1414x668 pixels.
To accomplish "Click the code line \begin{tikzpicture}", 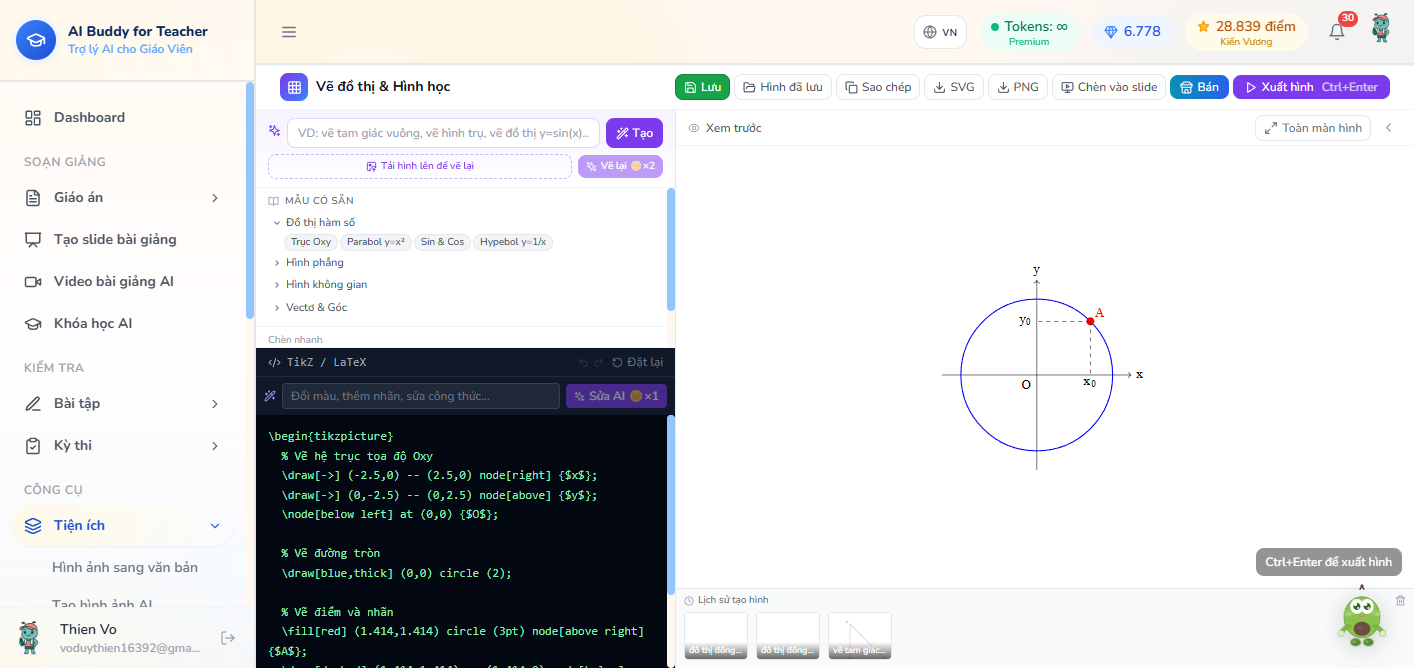I will 331,436.
